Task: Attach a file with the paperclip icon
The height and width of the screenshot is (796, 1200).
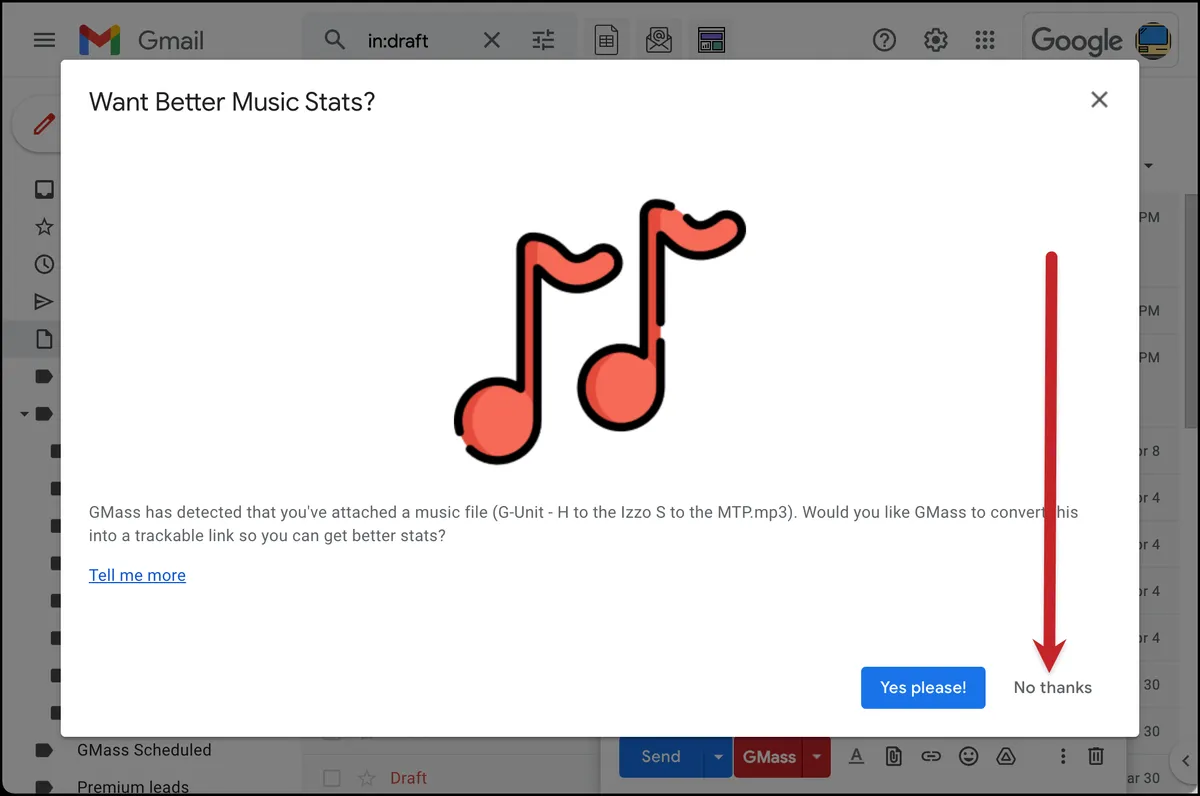Action: pos(895,756)
